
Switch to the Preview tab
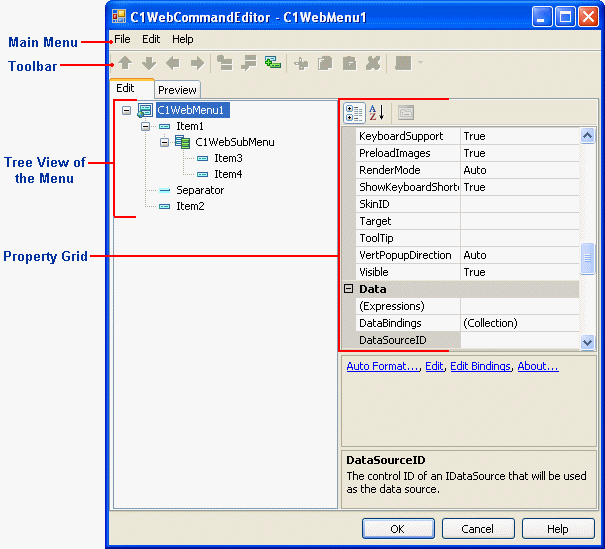tap(177, 90)
